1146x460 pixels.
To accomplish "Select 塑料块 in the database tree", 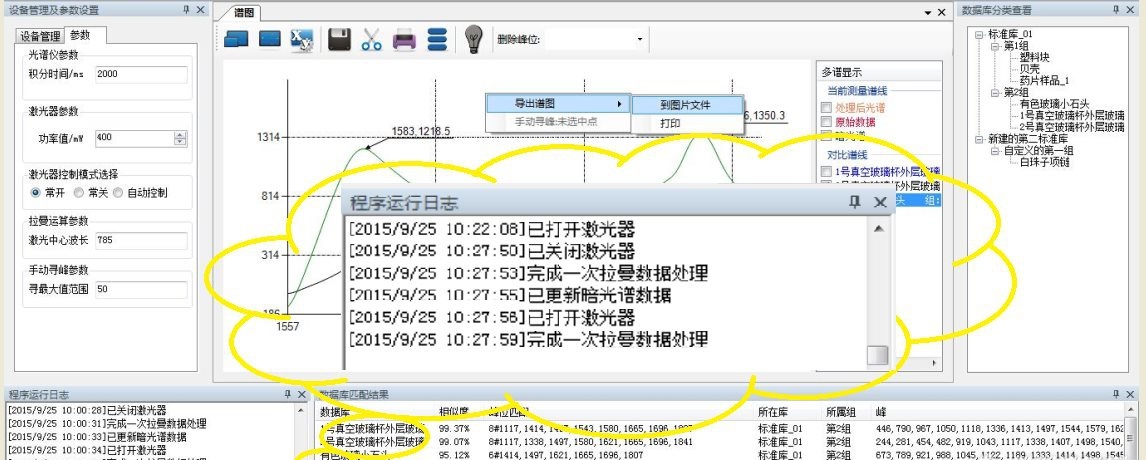I will [1036, 58].
